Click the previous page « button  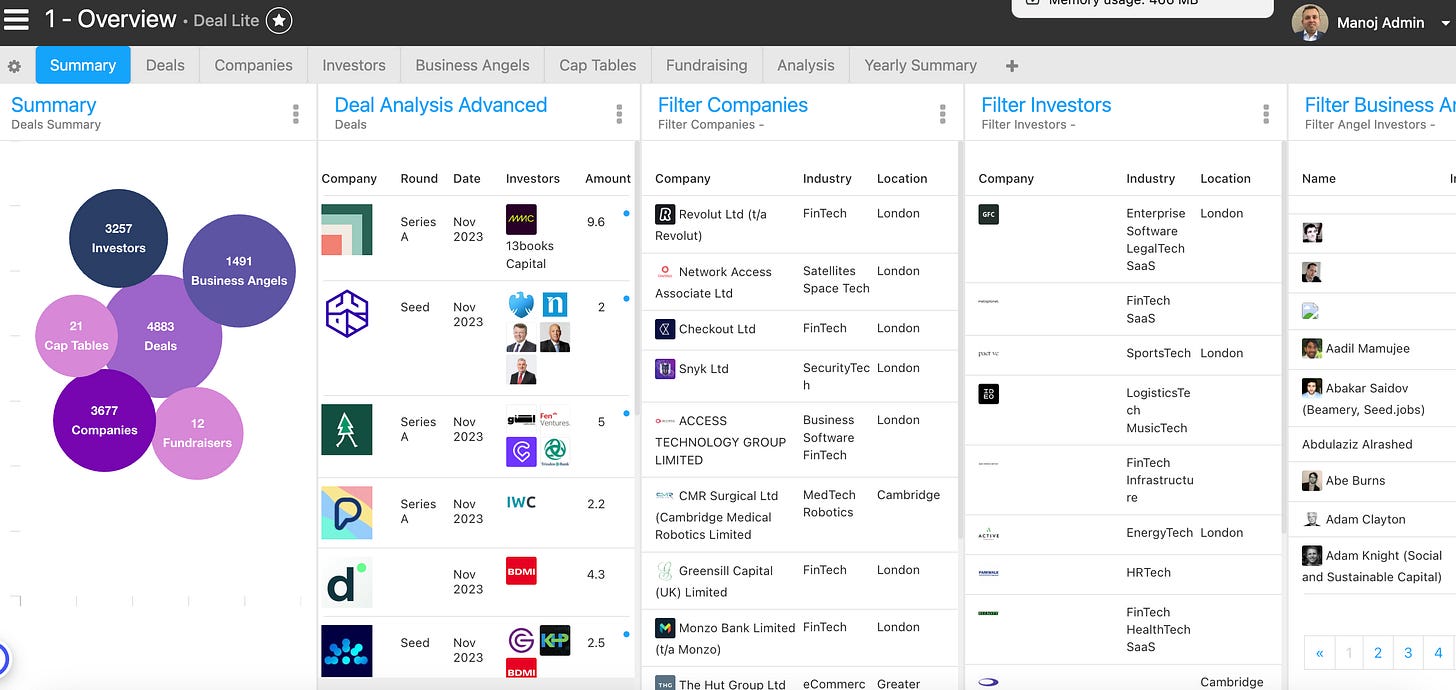[x=1319, y=653]
